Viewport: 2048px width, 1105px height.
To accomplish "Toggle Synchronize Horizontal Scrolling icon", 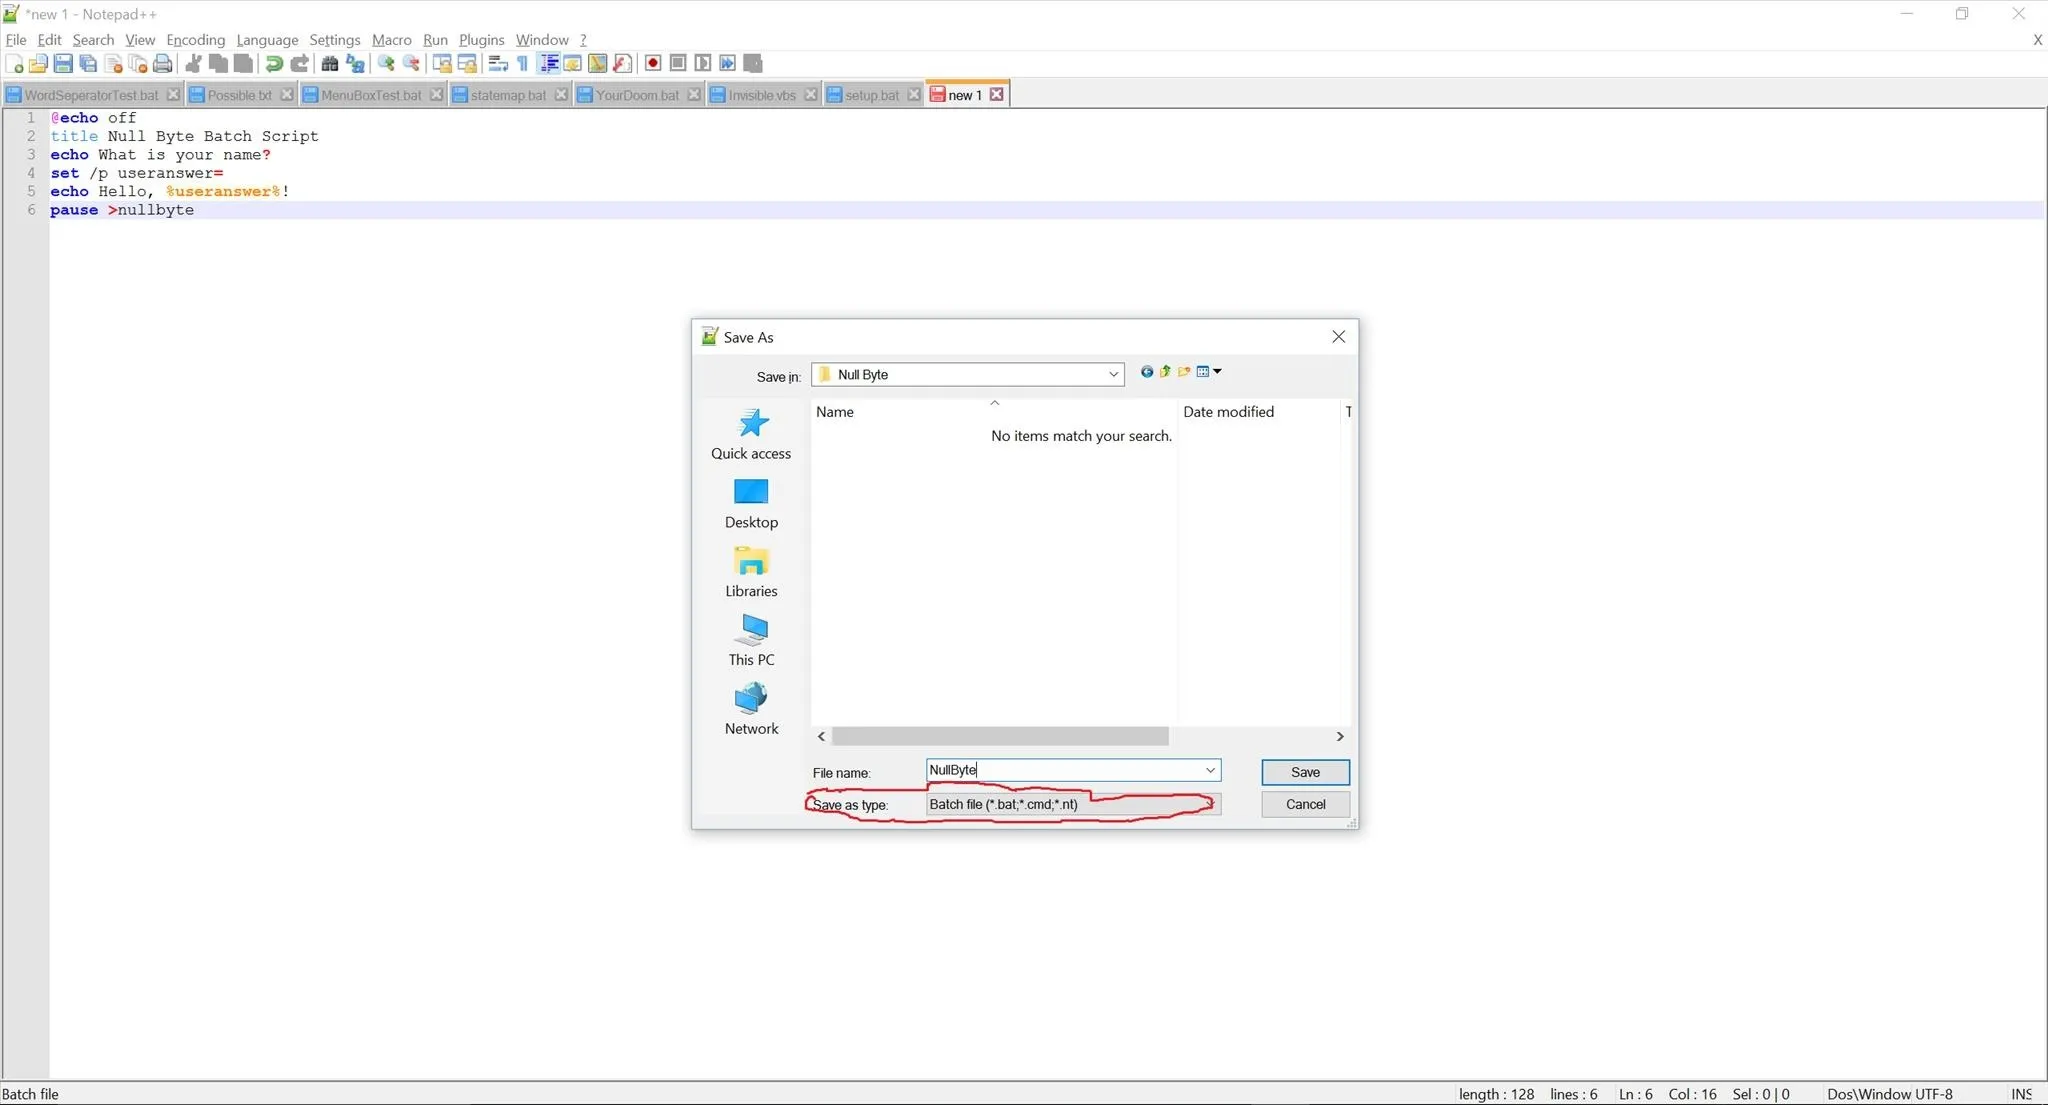I will tap(467, 64).
